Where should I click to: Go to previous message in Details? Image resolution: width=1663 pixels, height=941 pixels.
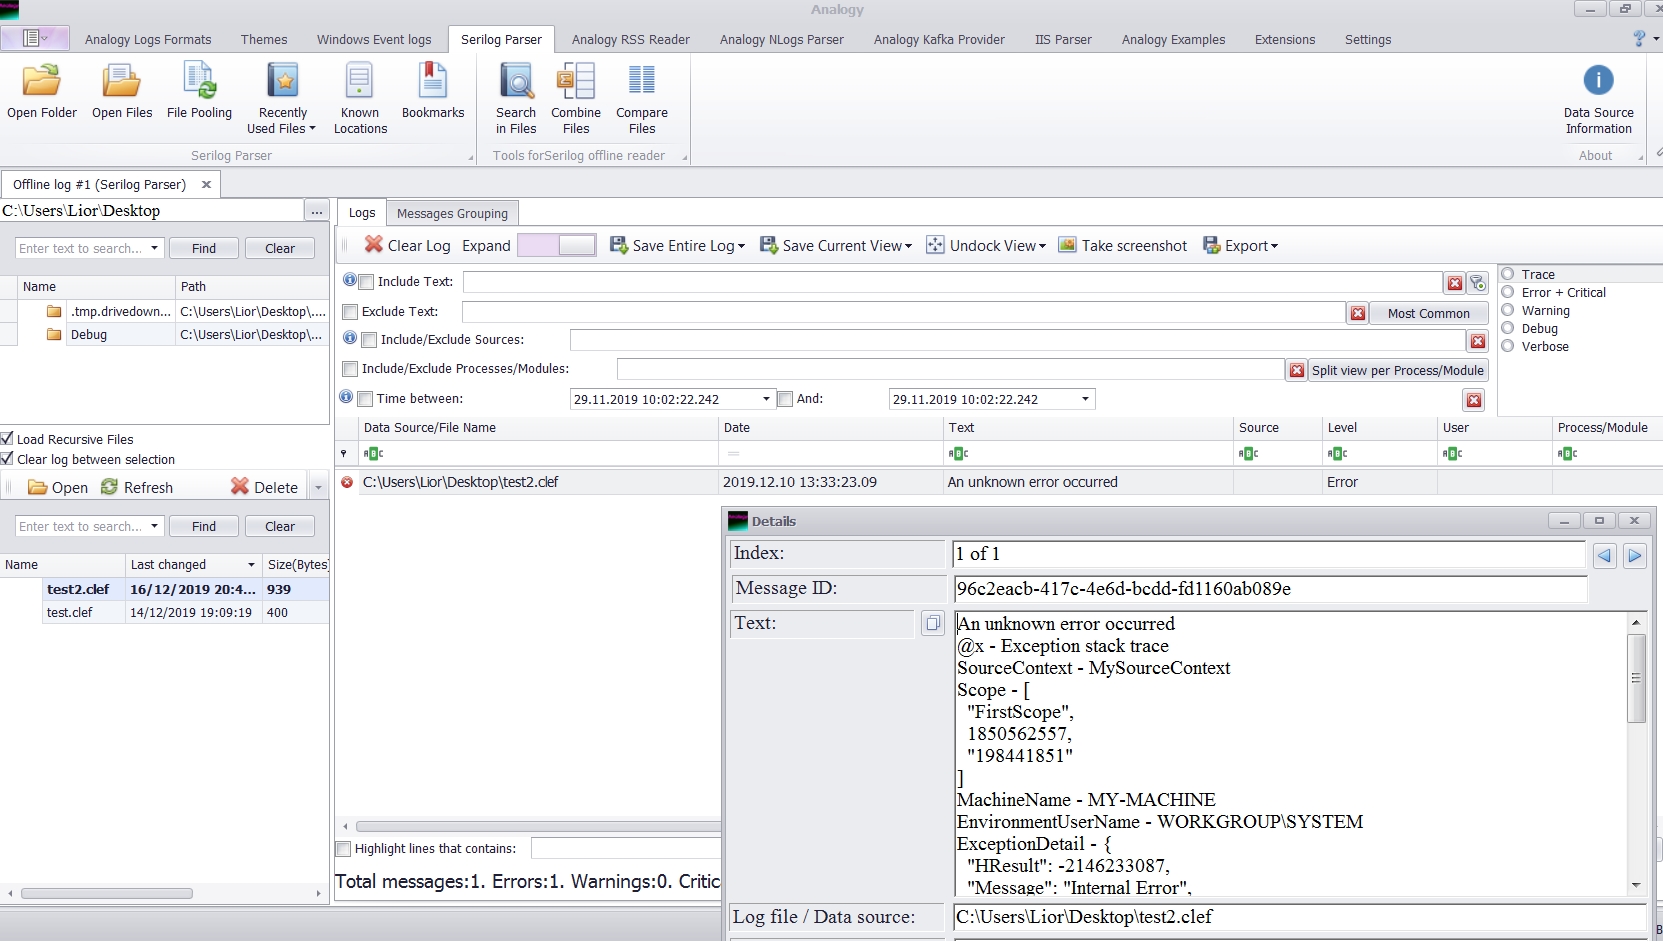click(x=1605, y=555)
